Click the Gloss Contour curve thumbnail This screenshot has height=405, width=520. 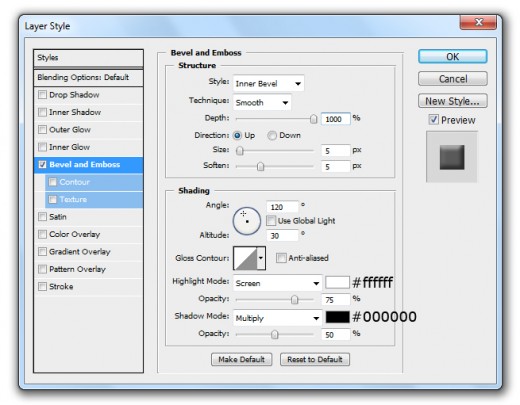245,258
